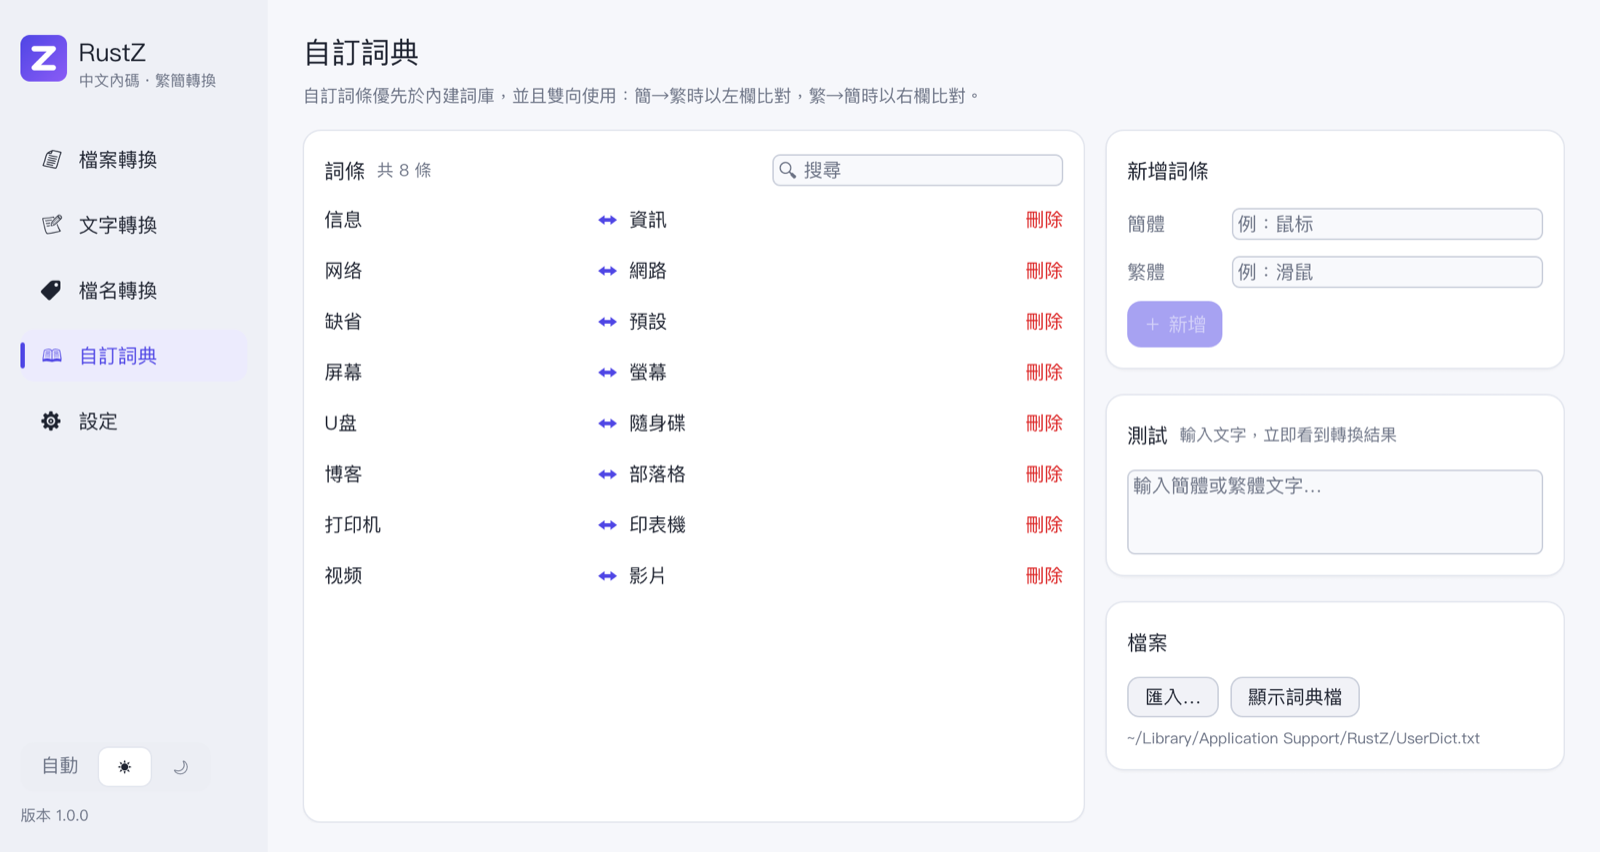The height and width of the screenshot is (852, 1600).
Task: Click the ＋ 新增 button
Action: pos(1175,324)
